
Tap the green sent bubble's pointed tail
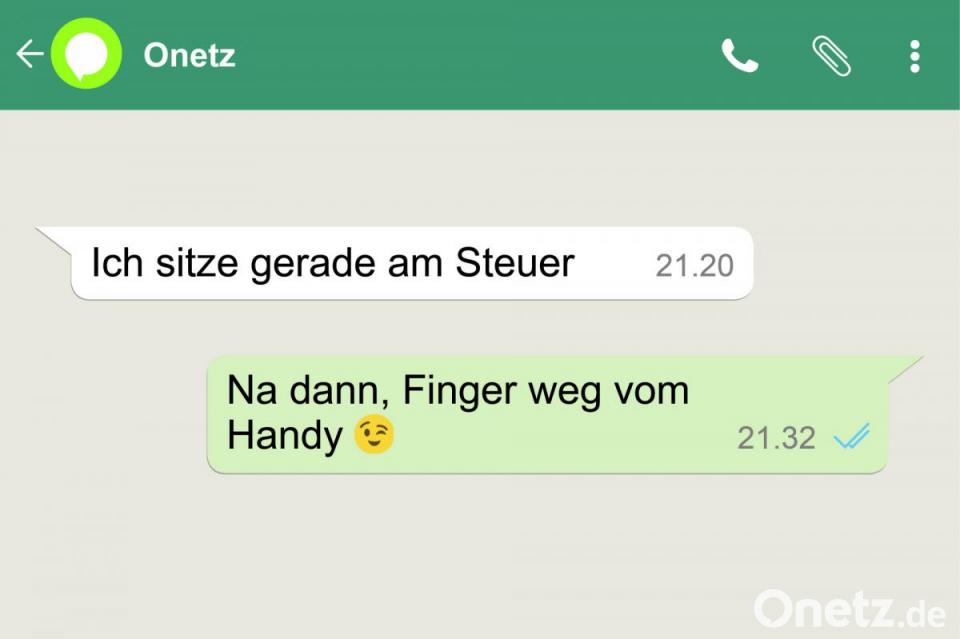pos(905,369)
